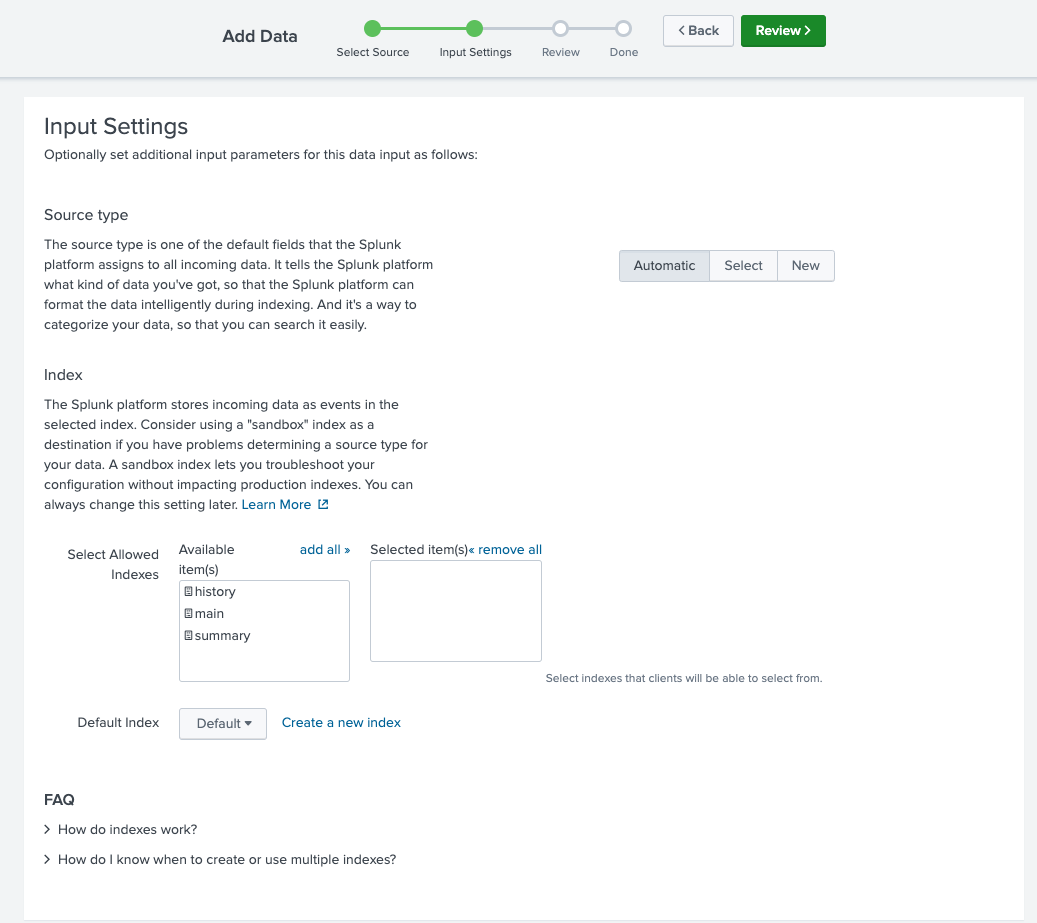This screenshot has height=923, width=1037.
Task: Open "Create a new index" link
Action: [341, 722]
